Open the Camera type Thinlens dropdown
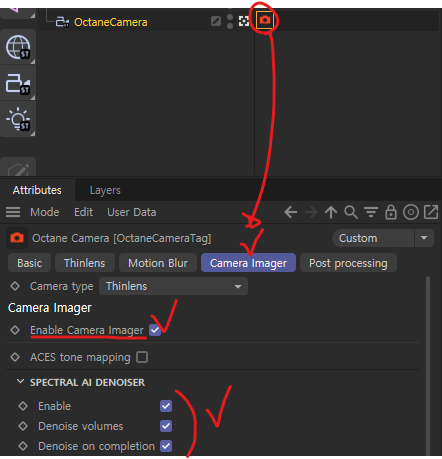 coord(173,286)
